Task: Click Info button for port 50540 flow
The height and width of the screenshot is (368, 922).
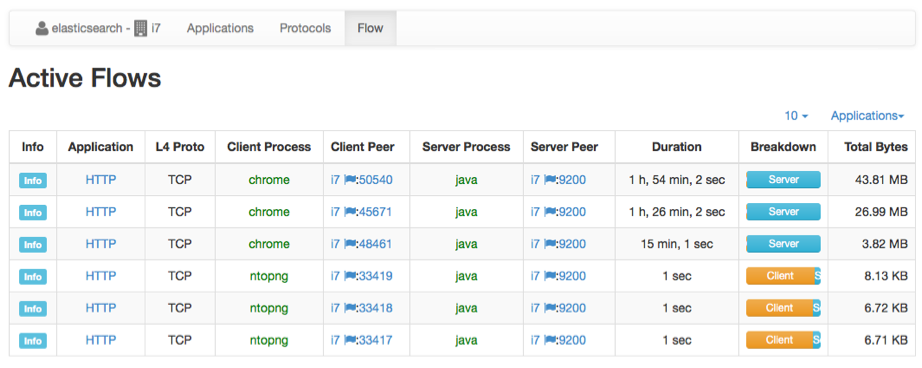Action: [33, 180]
